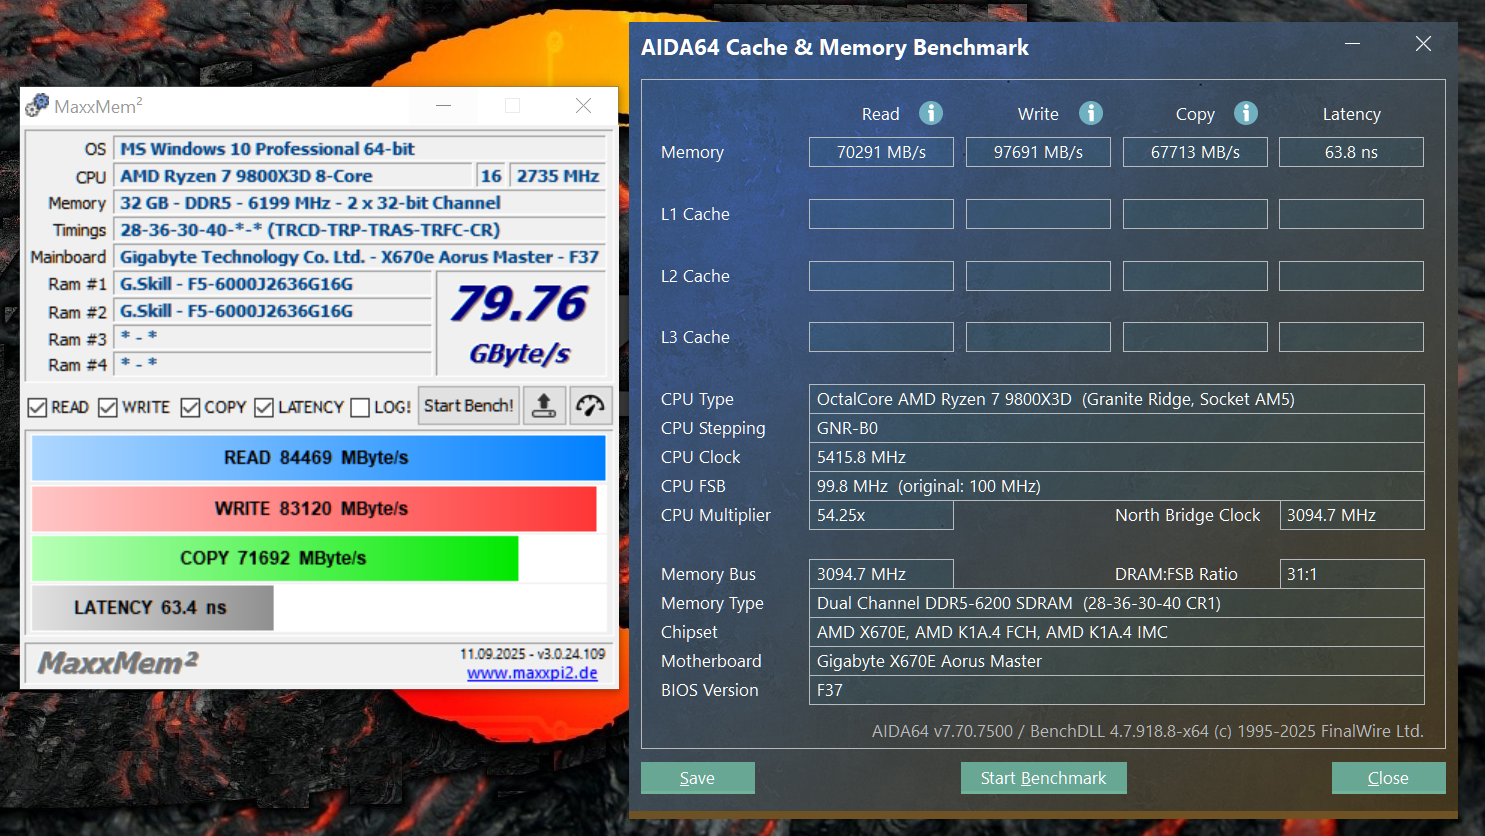Viewport: 1485px width, 836px height.
Task: Click the CPU Clock value 5415.8 MHz
Action: [1116, 457]
